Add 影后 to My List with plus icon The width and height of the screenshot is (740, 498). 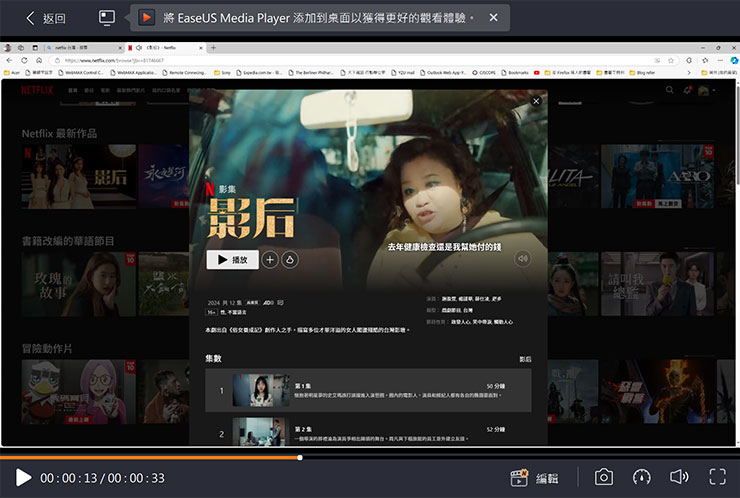pyautogui.click(x=269, y=260)
